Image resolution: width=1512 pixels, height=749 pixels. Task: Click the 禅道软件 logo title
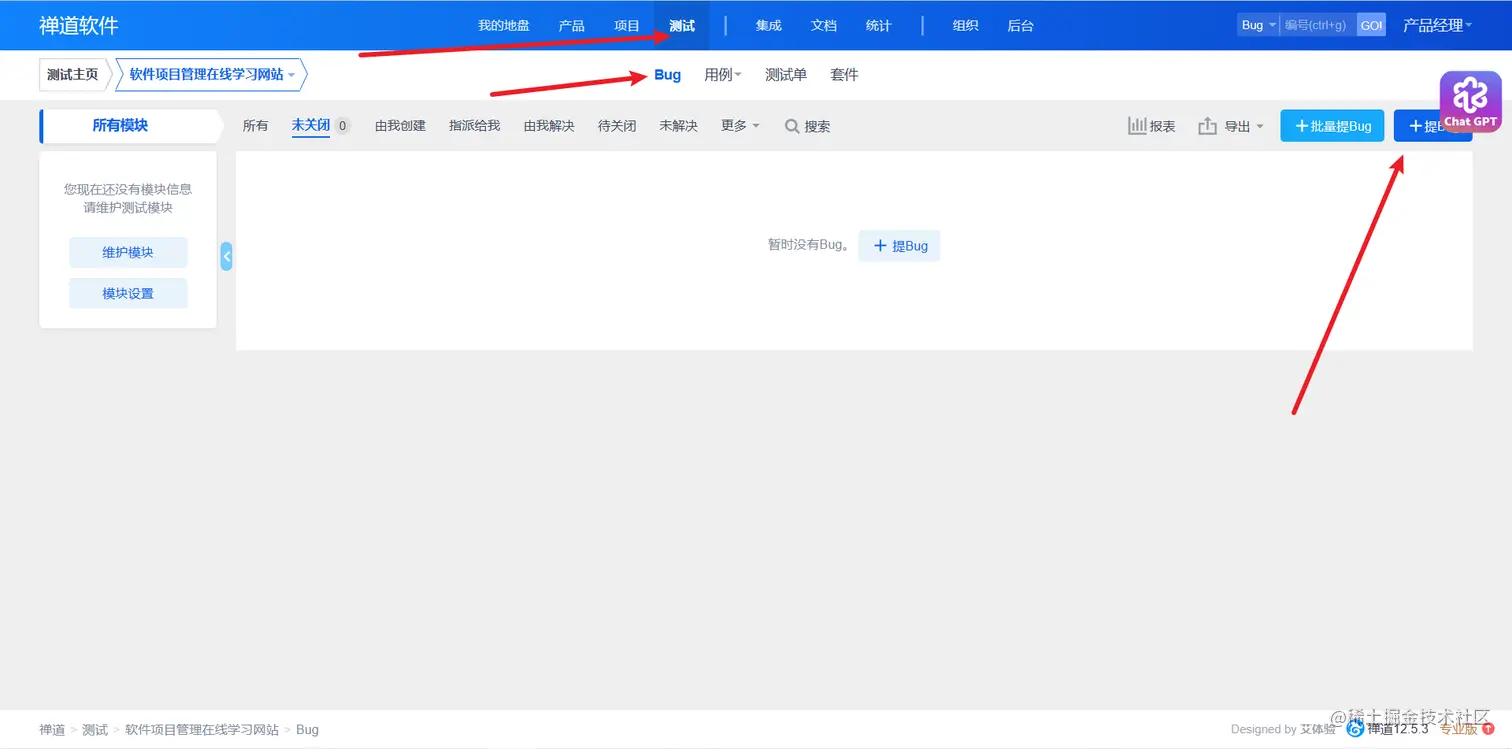click(79, 25)
